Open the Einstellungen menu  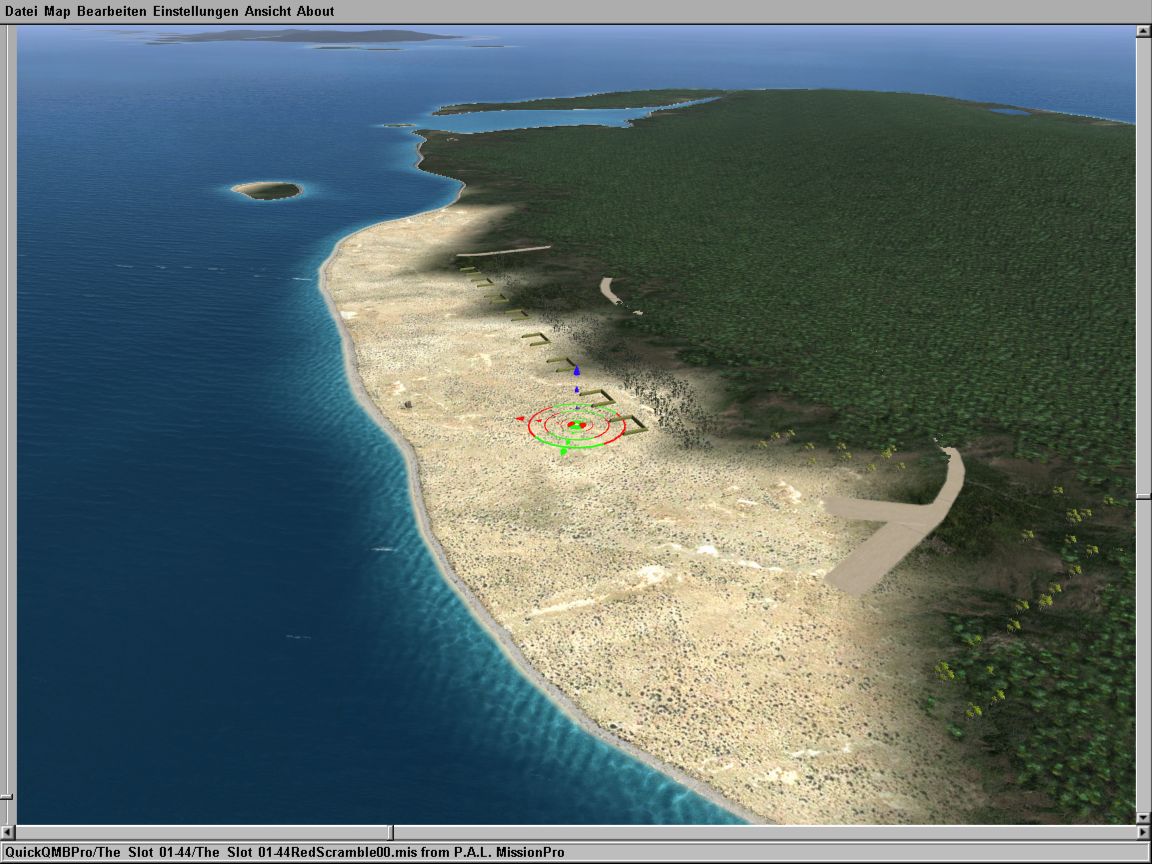[195, 11]
